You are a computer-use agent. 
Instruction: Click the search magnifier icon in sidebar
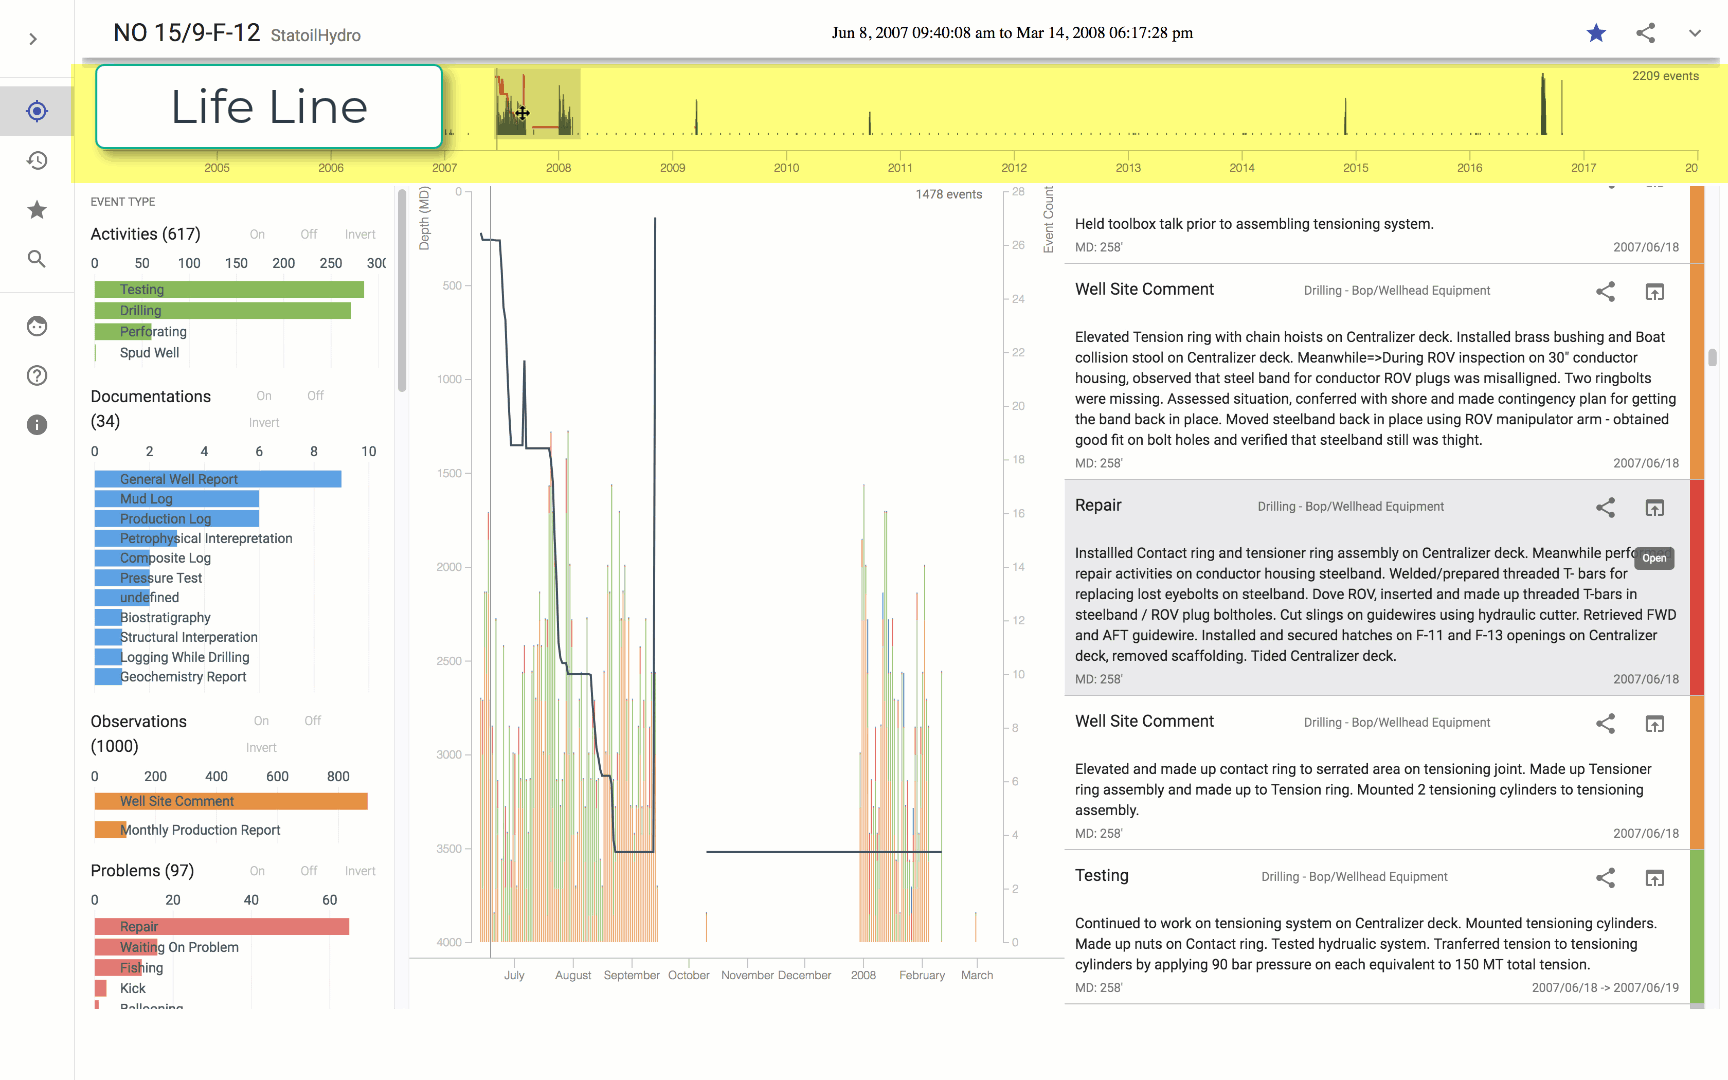point(37,259)
